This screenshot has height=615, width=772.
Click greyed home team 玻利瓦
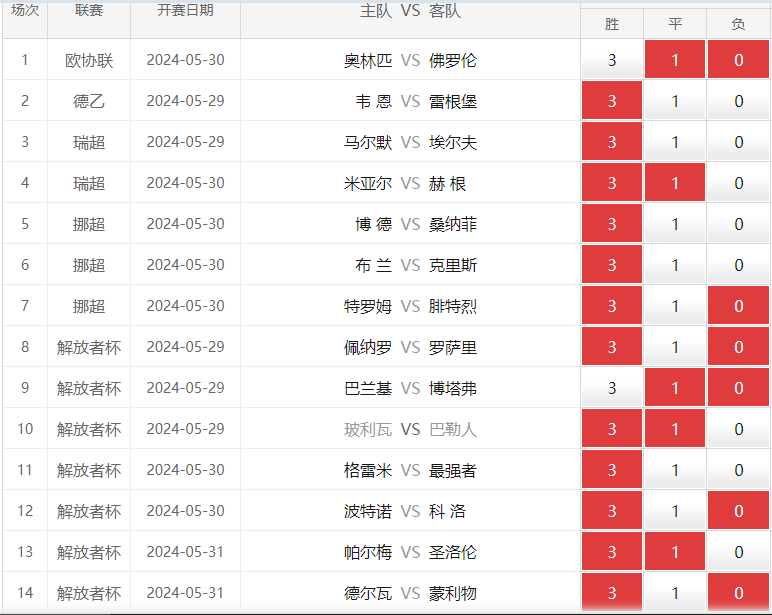(x=368, y=429)
